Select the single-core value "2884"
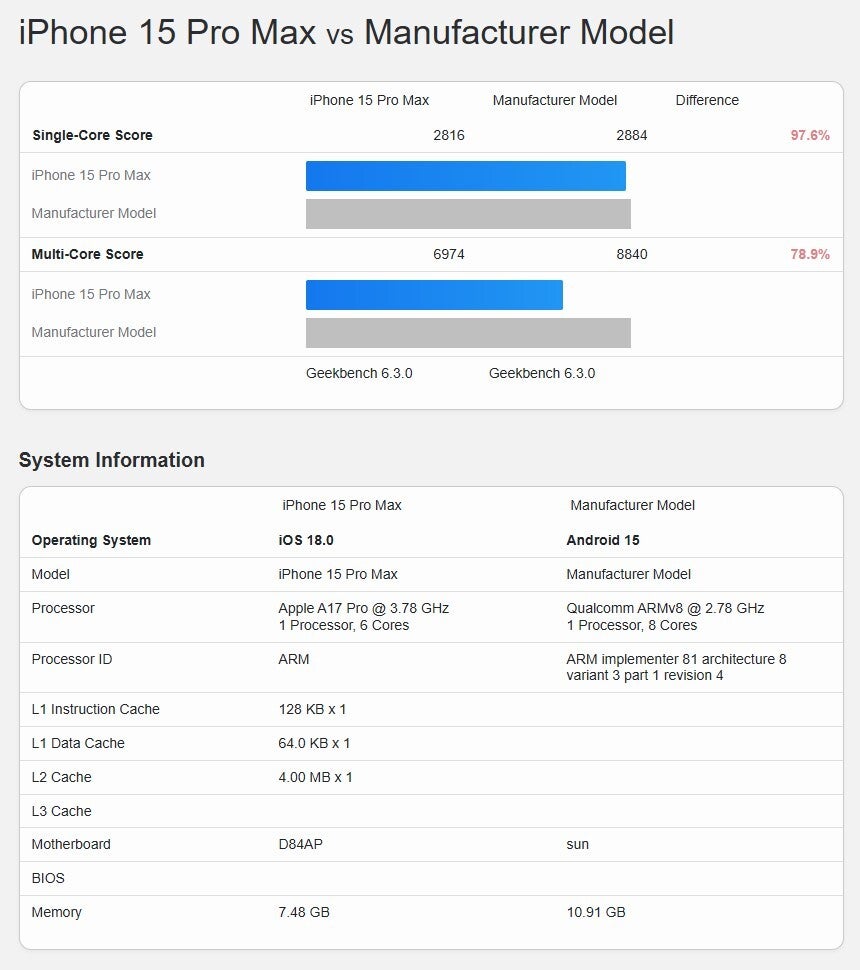The height and width of the screenshot is (970, 860). pos(632,135)
